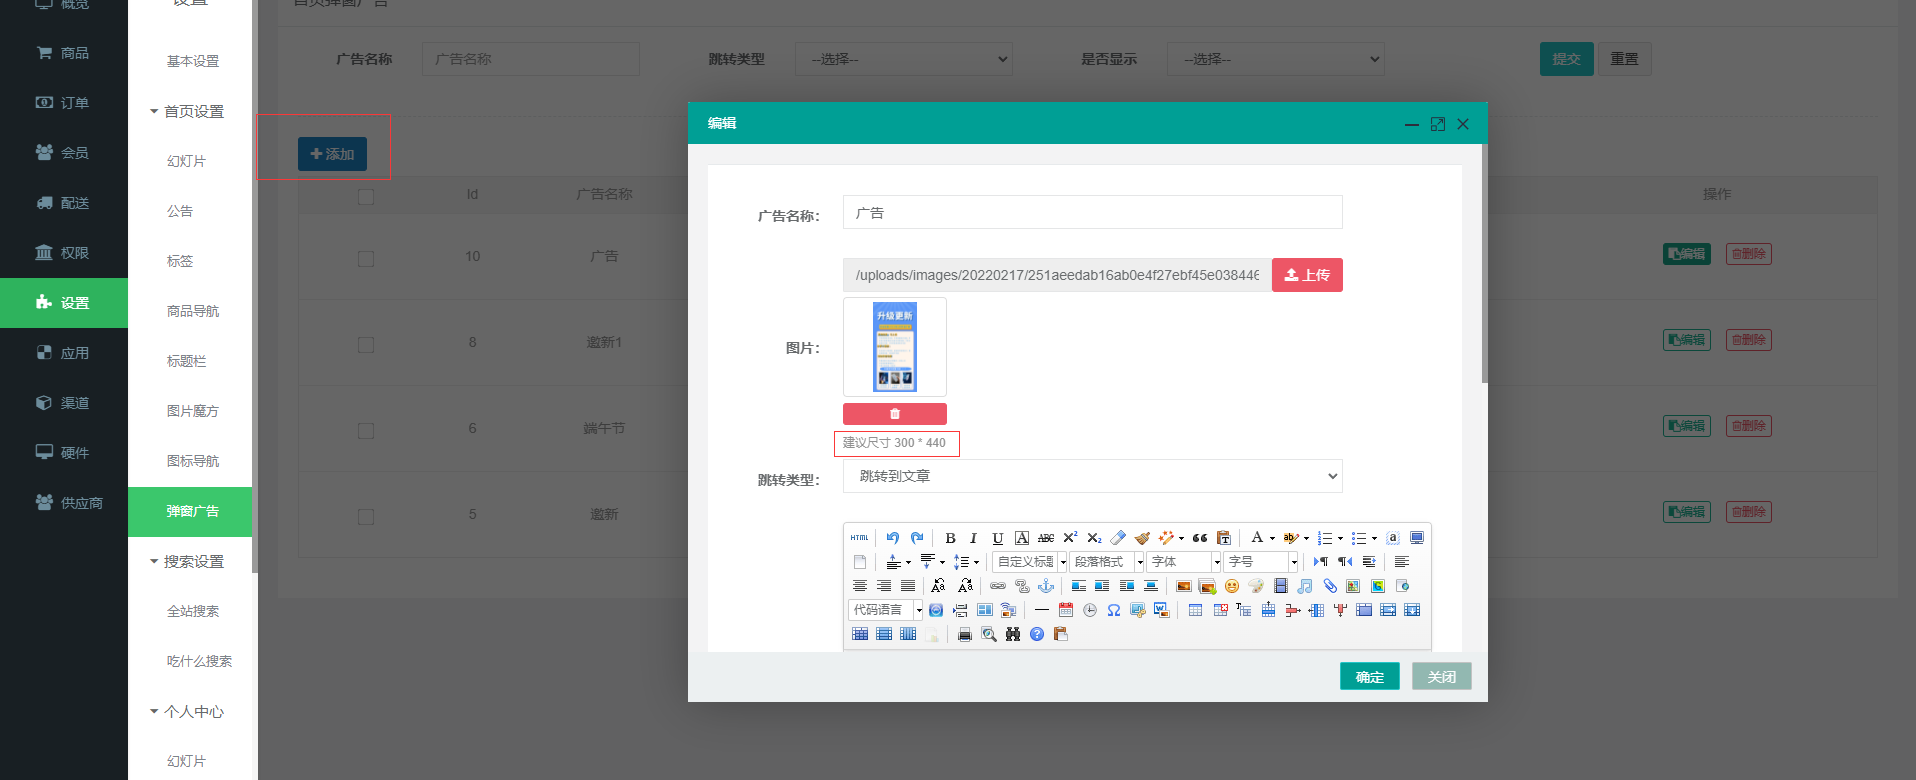This screenshot has width=1916, height=780.
Task: Apply underline in the editor toolbar
Action: click(997, 538)
